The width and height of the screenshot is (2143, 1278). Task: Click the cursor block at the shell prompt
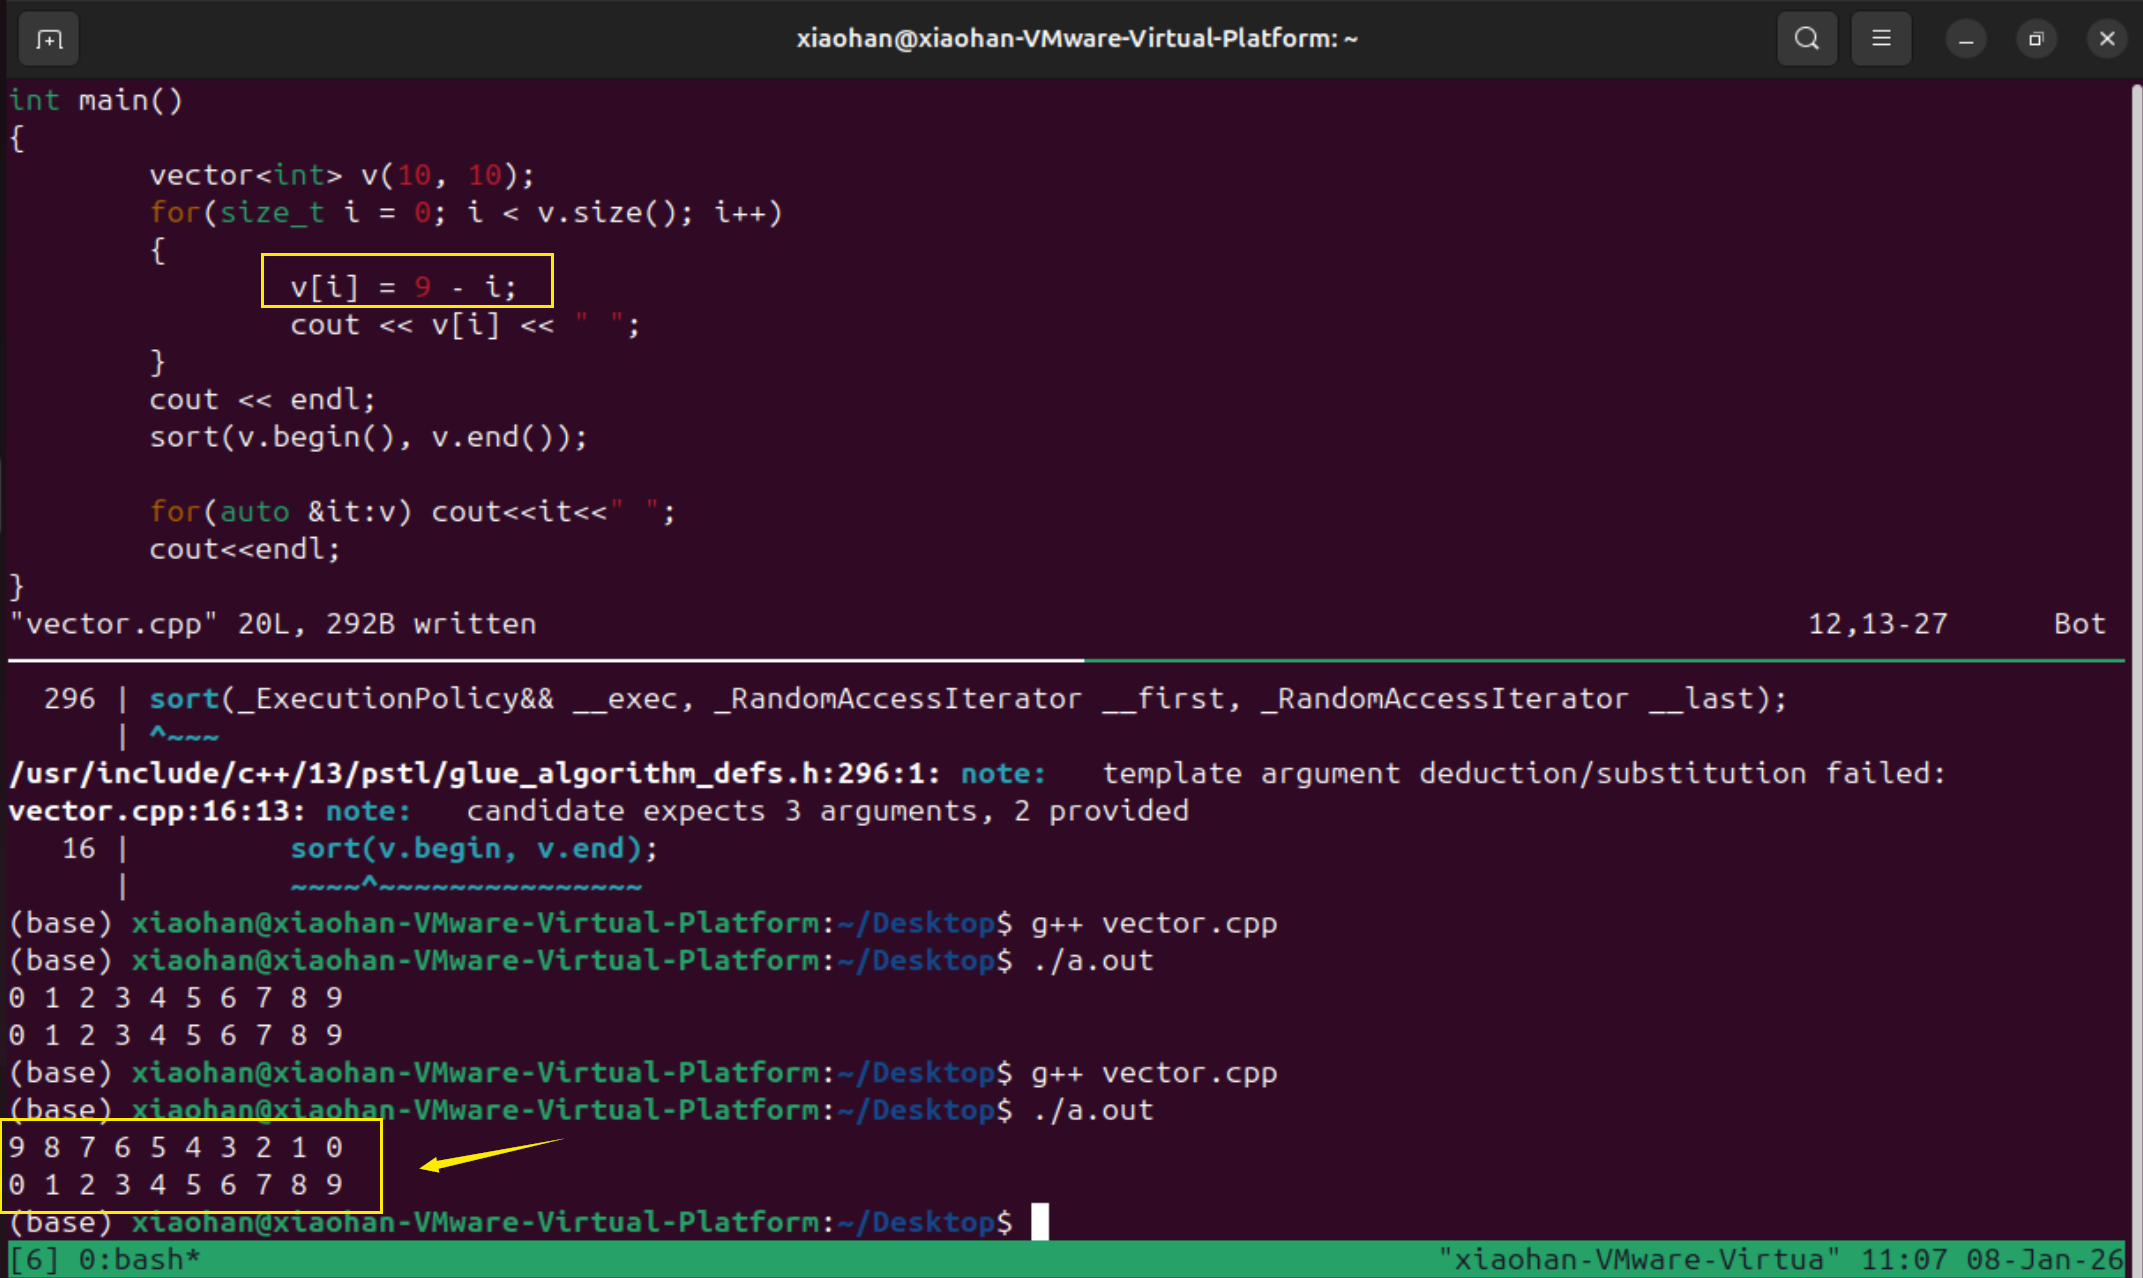[x=1040, y=1222]
